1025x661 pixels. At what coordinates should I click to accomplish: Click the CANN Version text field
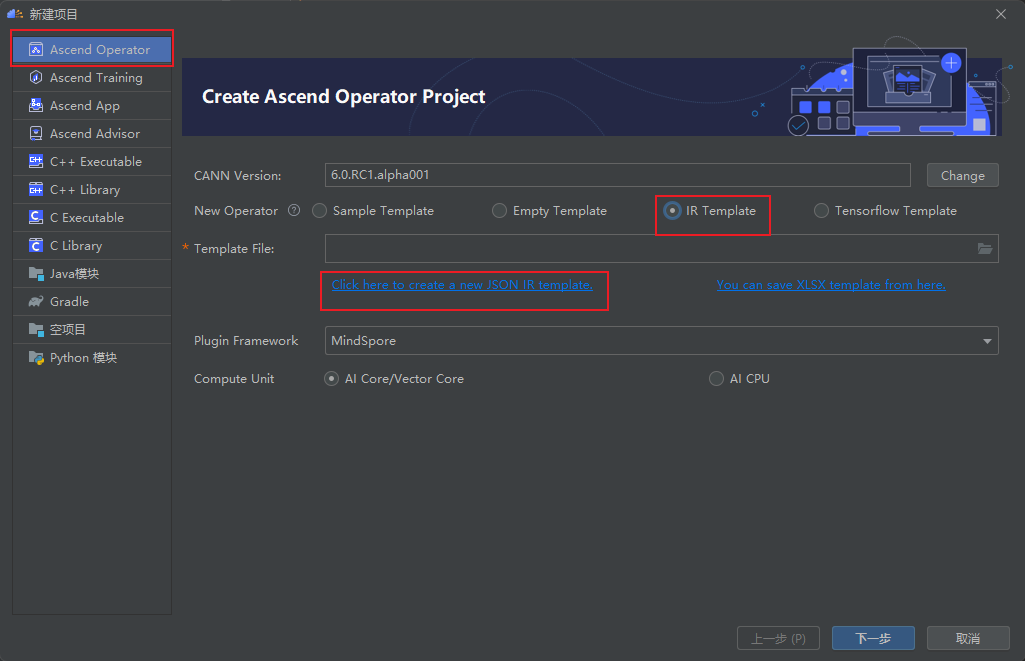(x=618, y=175)
